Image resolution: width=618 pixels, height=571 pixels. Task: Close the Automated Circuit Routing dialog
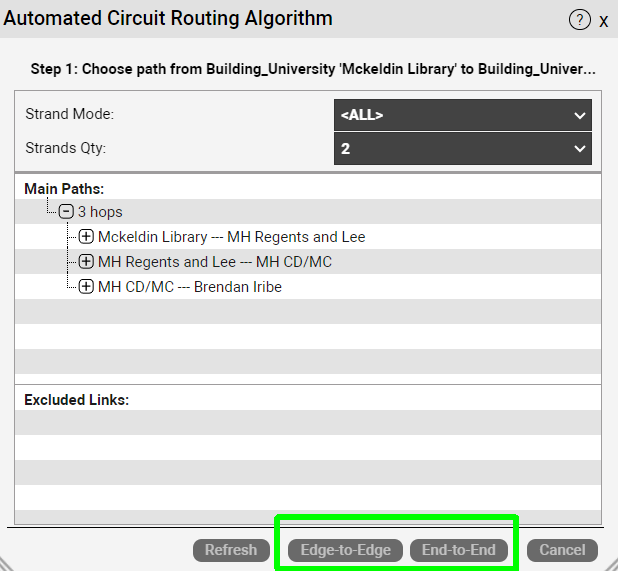click(604, 21)
